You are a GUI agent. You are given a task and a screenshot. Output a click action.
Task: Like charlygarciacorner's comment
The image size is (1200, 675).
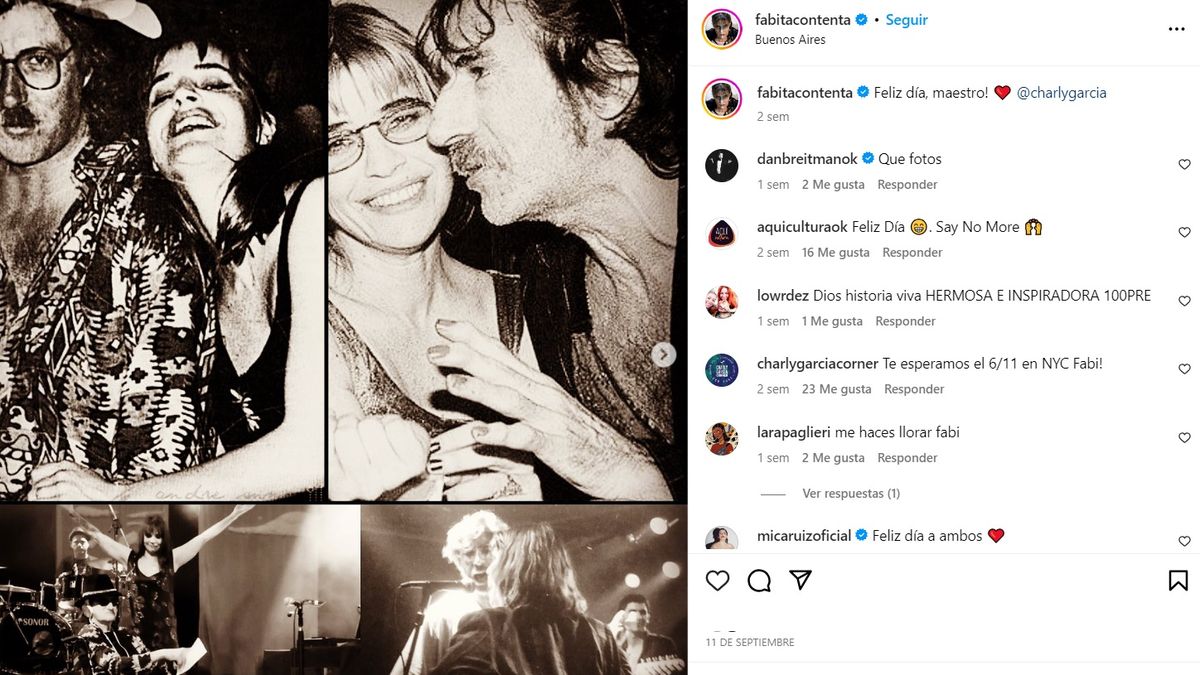(1185, 370)
